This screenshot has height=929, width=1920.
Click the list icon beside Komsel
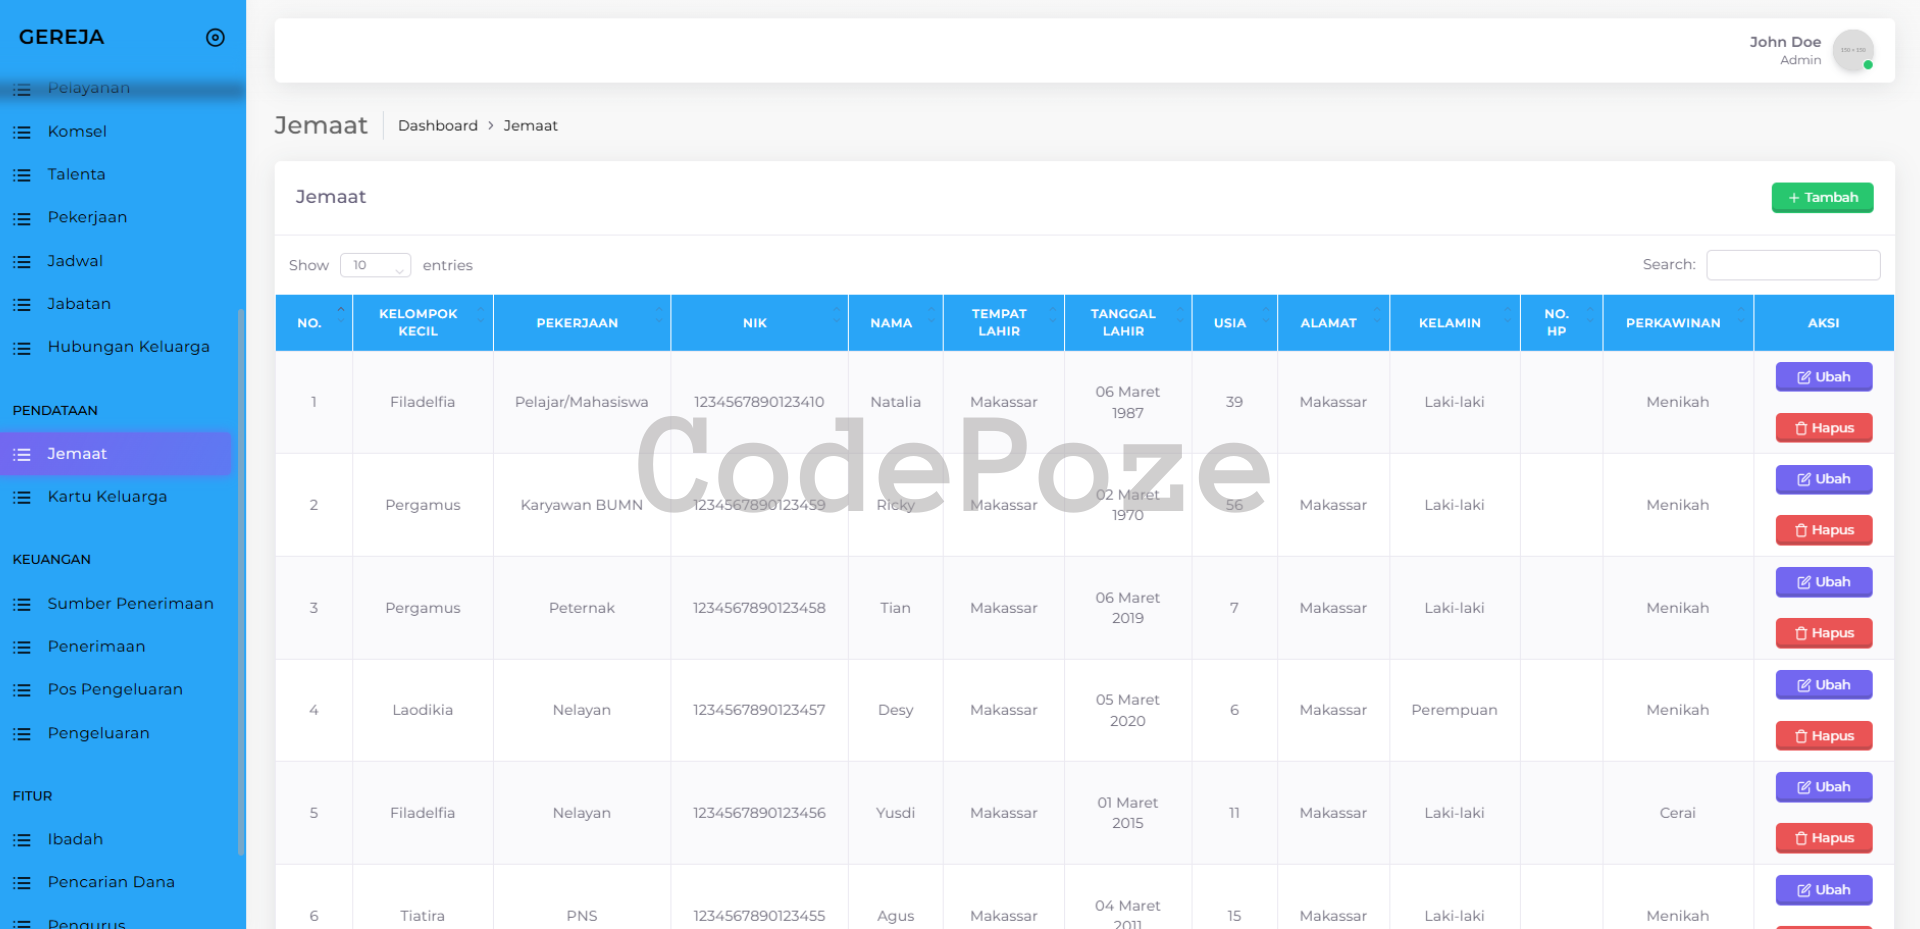click(22, 132)
